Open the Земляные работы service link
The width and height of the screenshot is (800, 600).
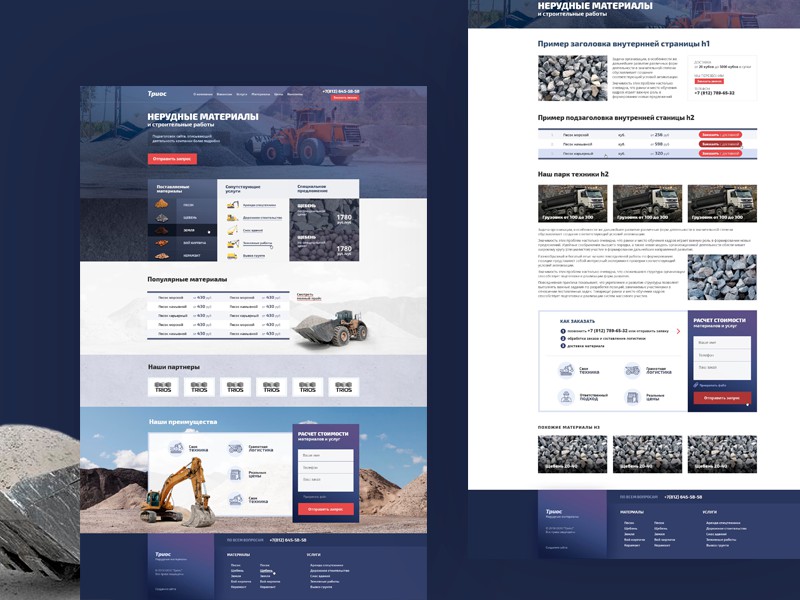(x=257, y=243)
